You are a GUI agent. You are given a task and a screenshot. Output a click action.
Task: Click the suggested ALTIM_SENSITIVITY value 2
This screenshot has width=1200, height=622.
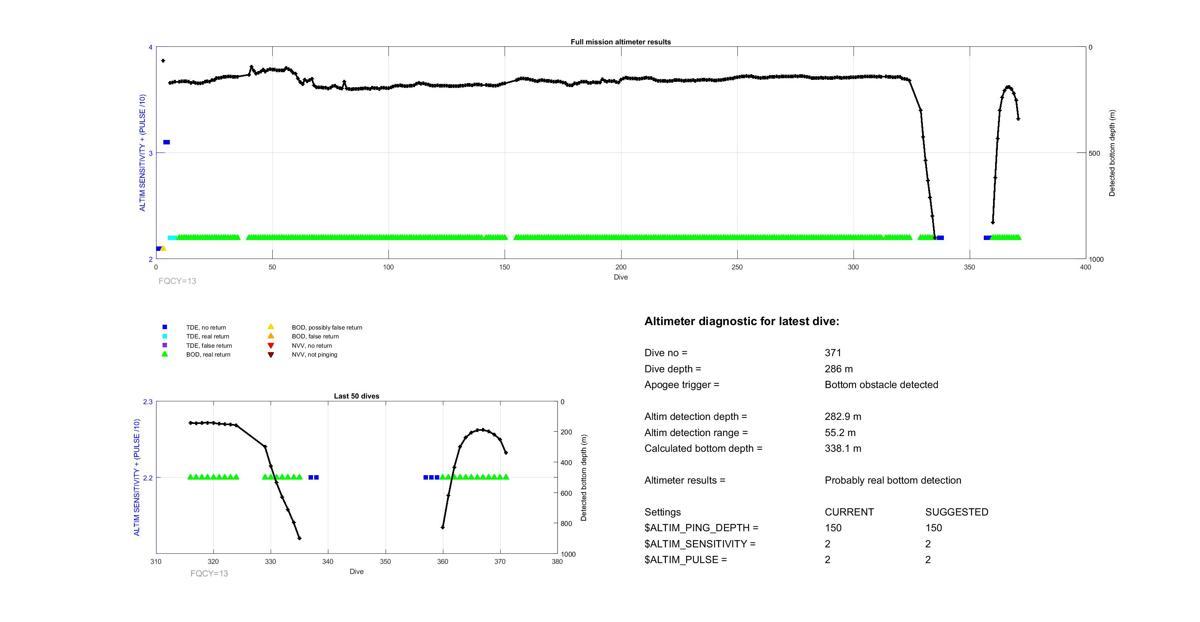[928, 544]
